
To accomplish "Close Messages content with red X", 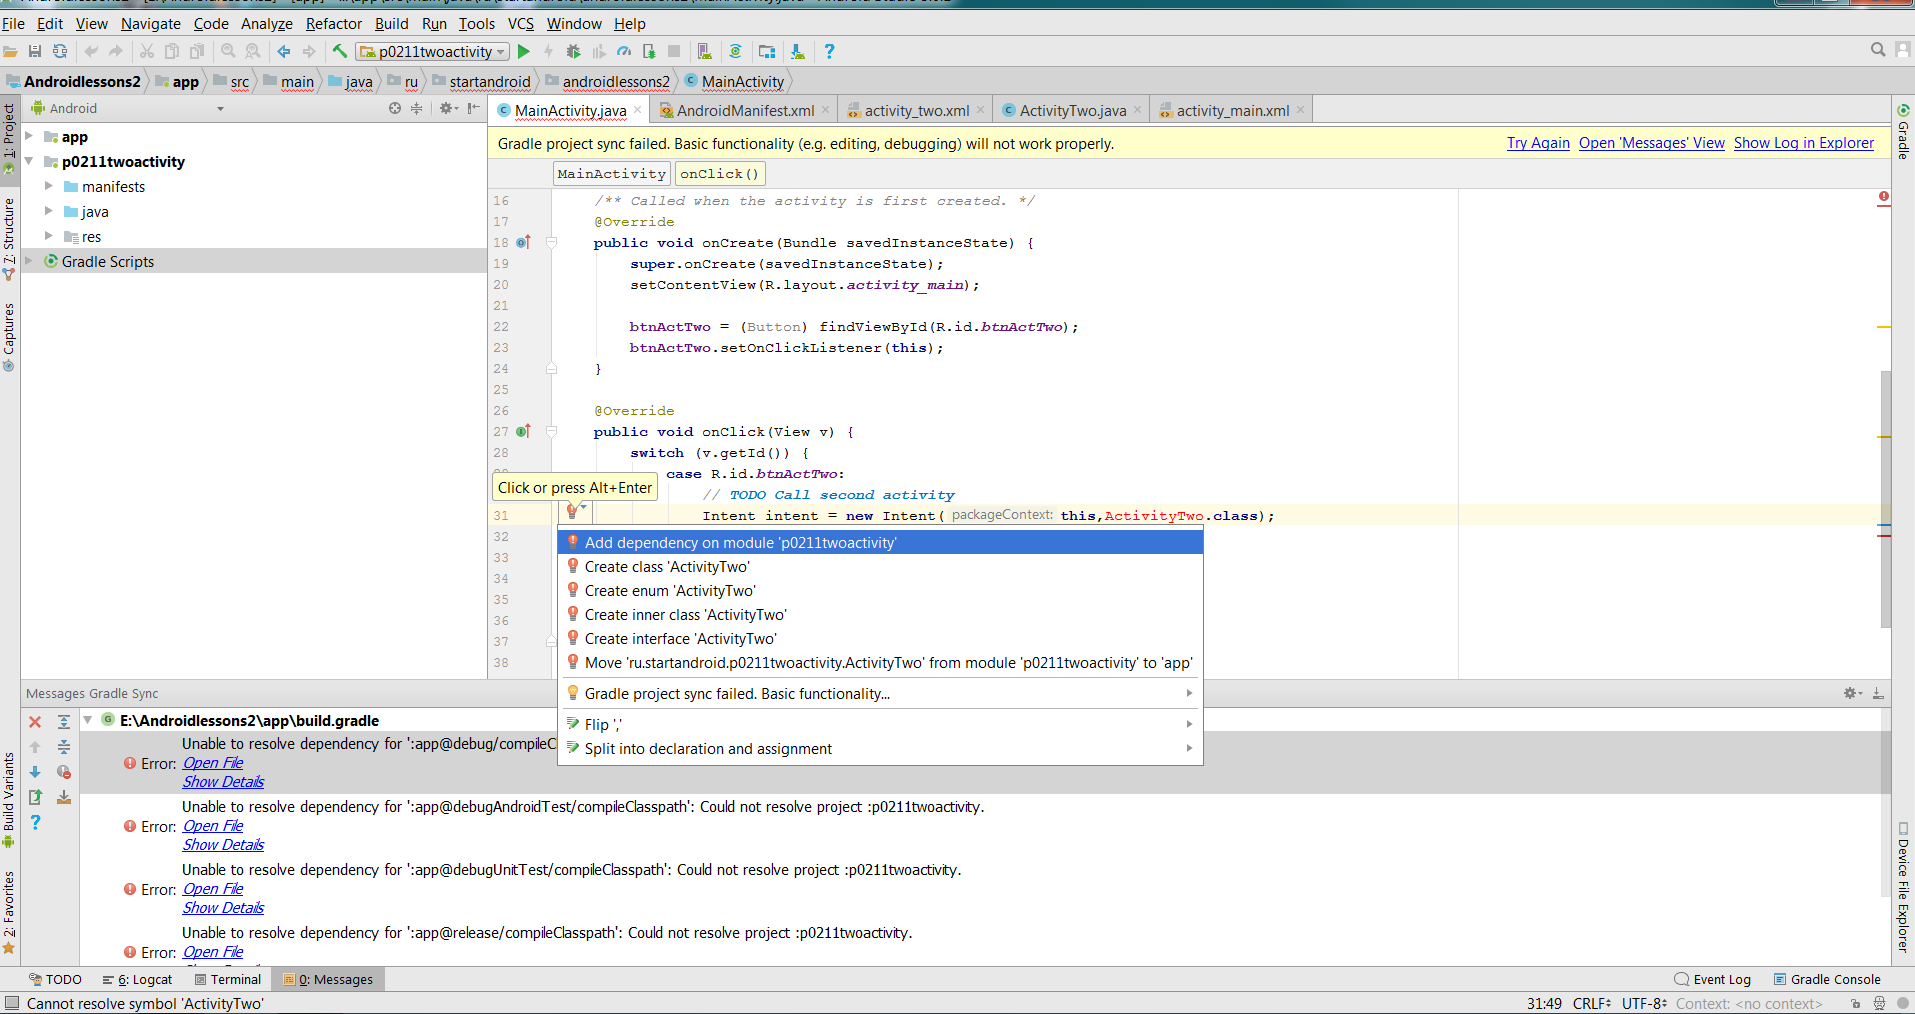I will click(35, 722).
